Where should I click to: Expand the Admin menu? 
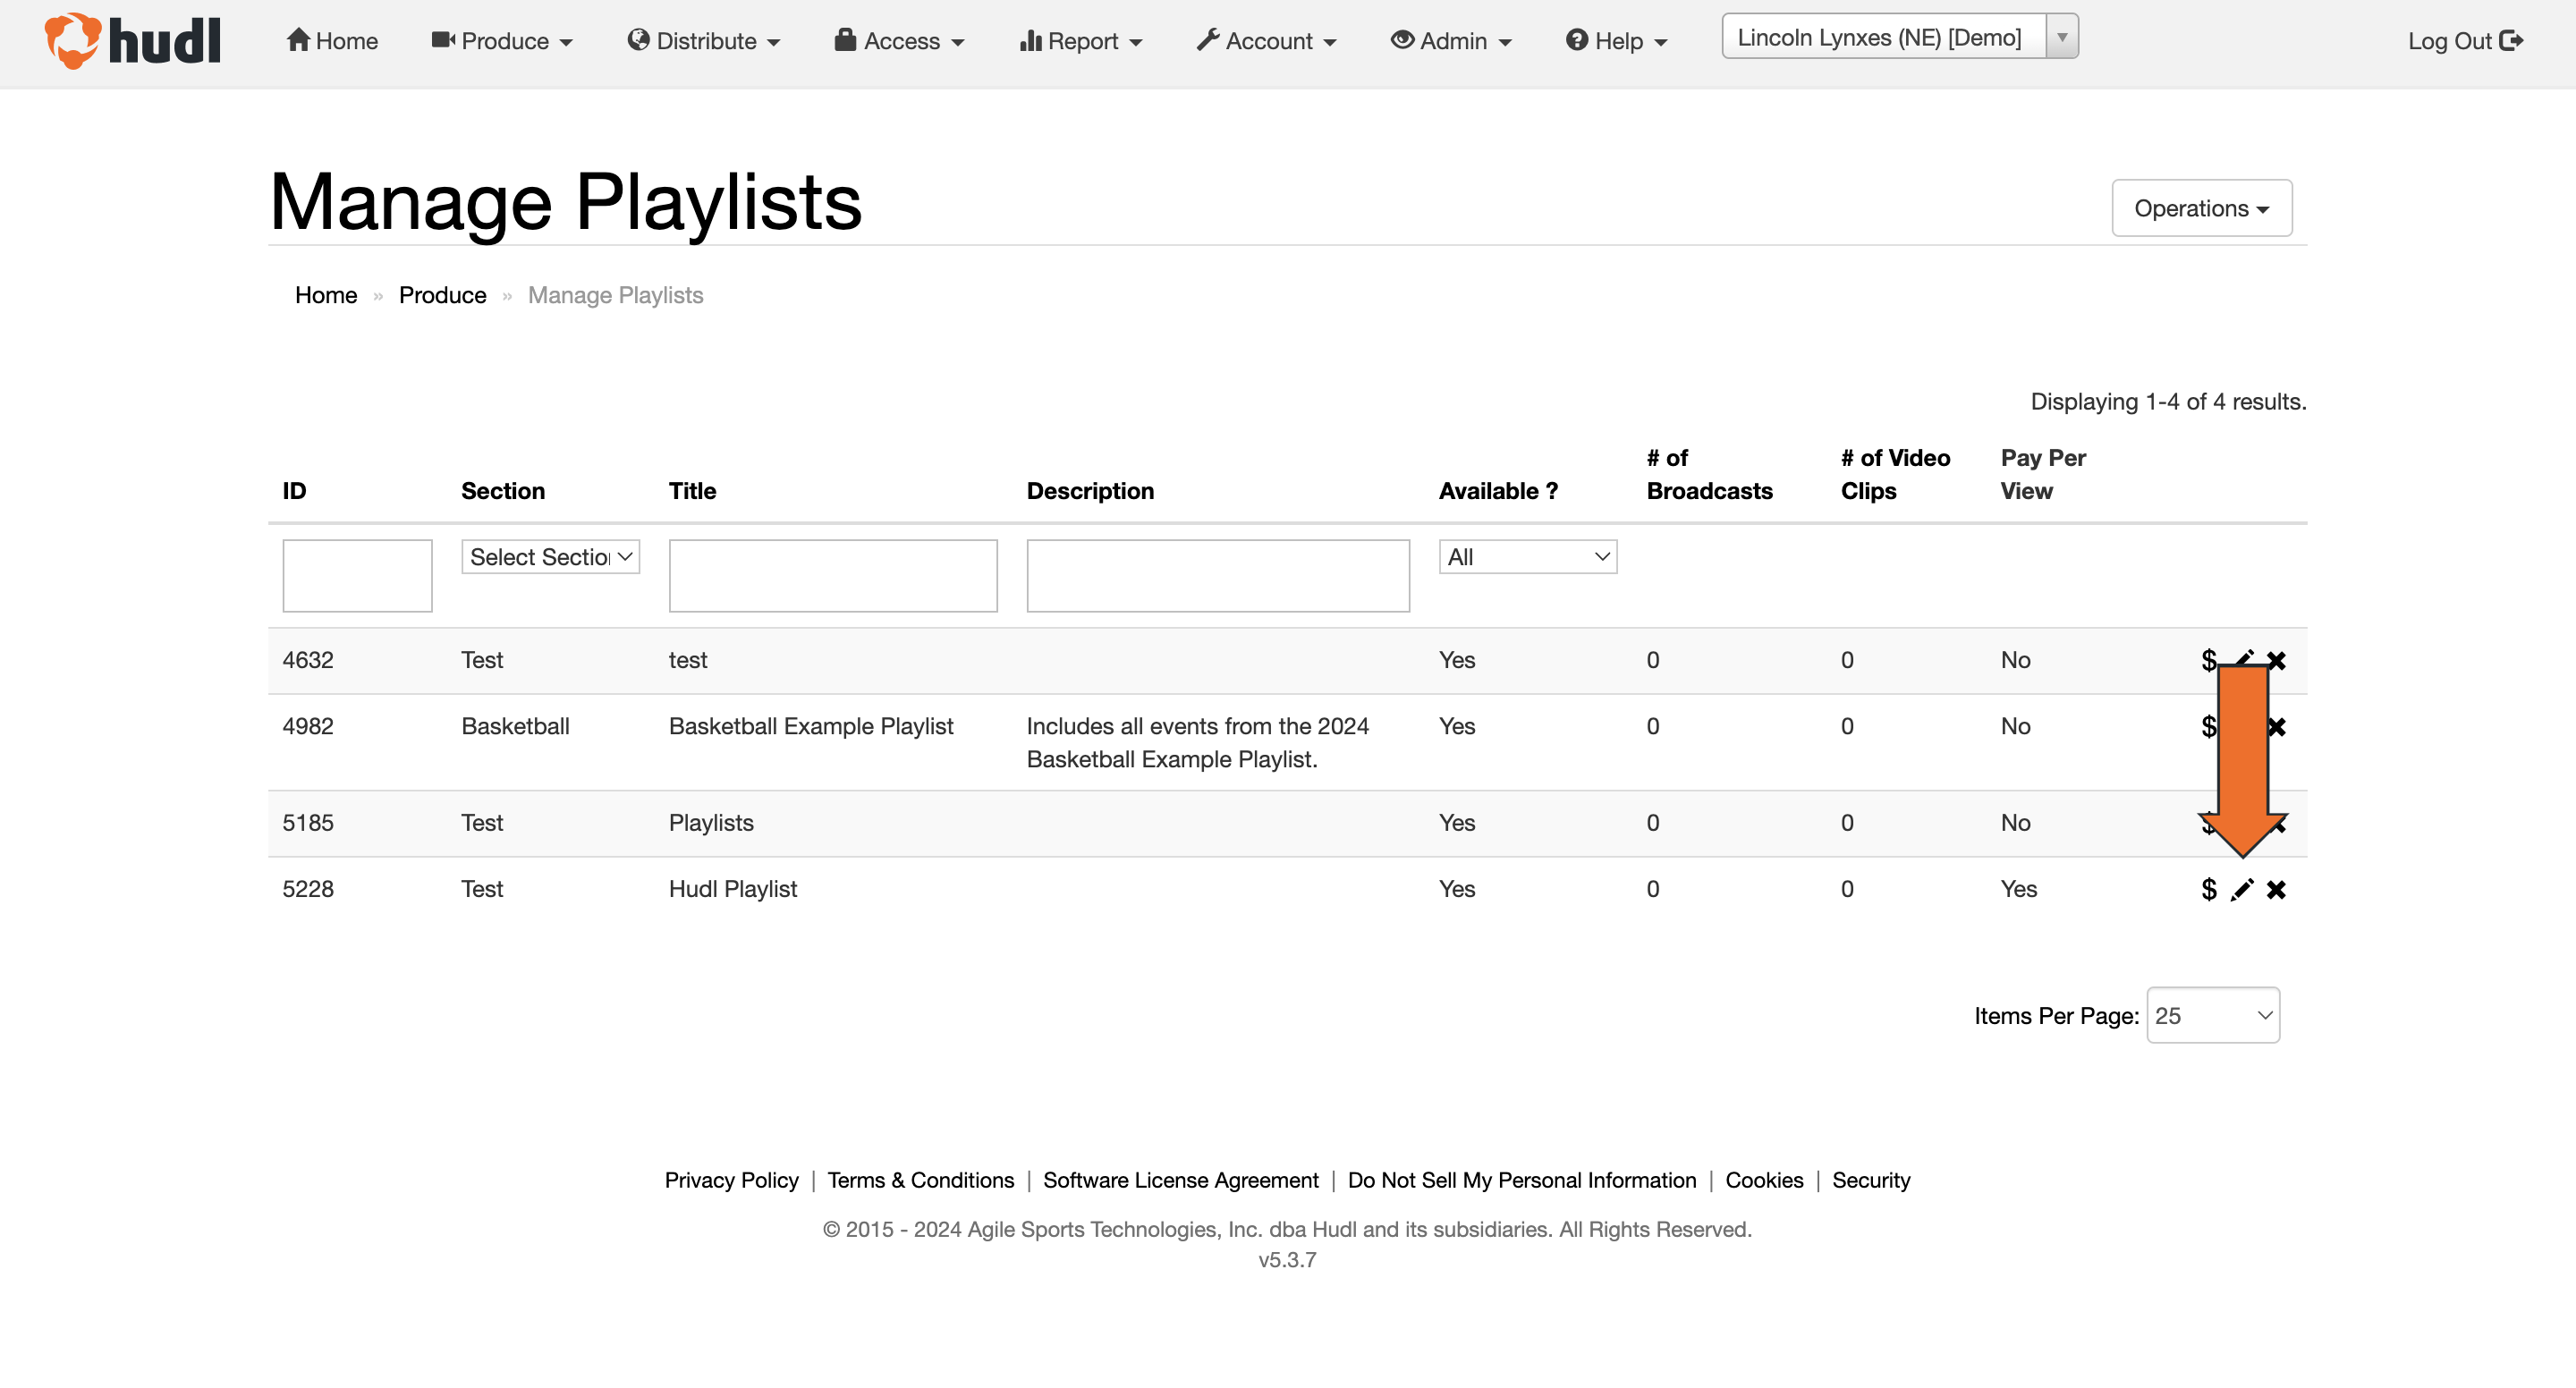coord(1451,41)
